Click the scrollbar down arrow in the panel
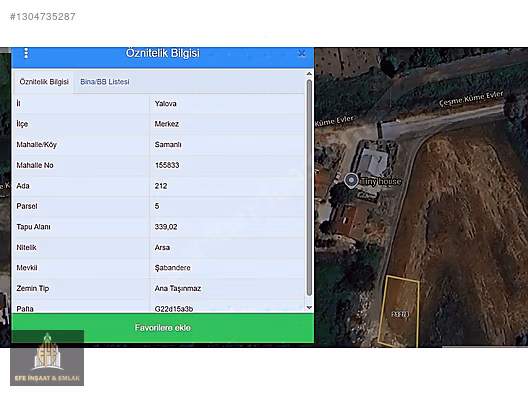This screenshot has height=396, width=528. click(309, 307)
